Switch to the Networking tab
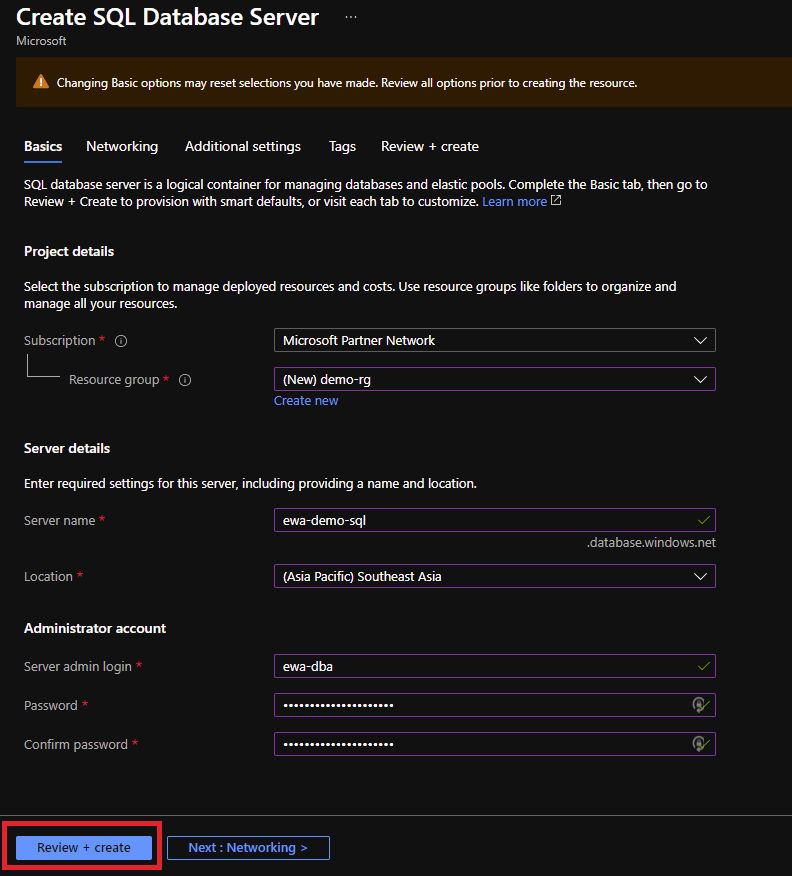This screenshot has width=792, height=876. [x=122, y=146]
